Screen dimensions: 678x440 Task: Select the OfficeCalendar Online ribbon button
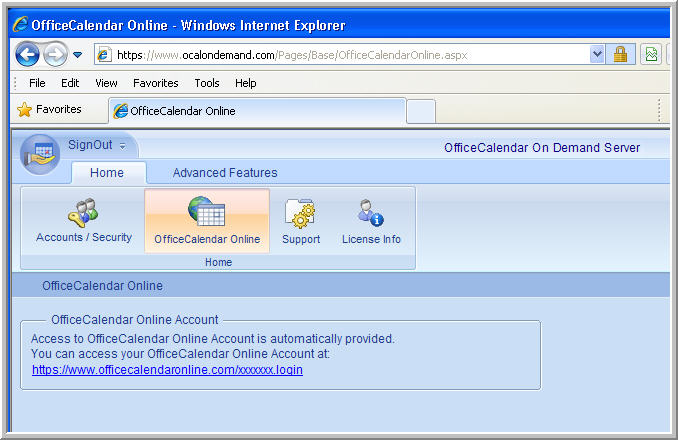(x=207, y=220)
